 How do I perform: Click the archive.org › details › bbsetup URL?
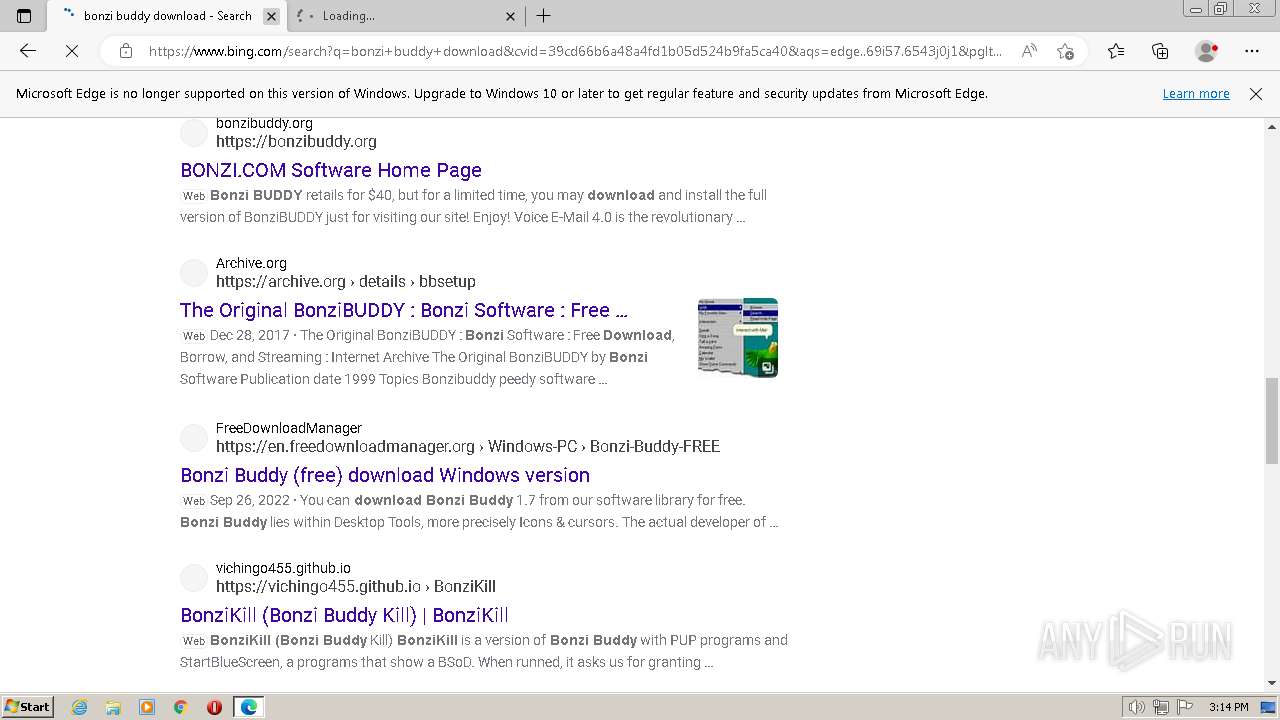point(346,281)
